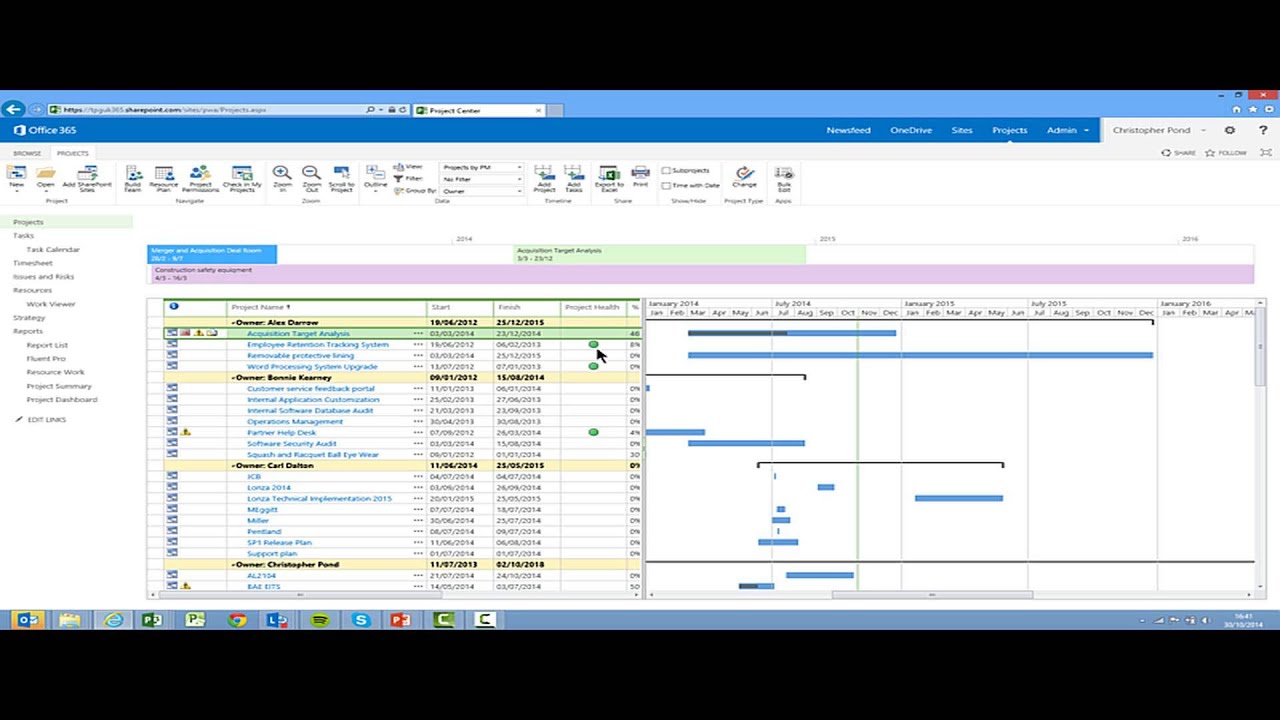Click the Gantt vertical scrollbar
Image resolution: width=1280 pixels, height=720 pixels.
tap(1260, 347)
